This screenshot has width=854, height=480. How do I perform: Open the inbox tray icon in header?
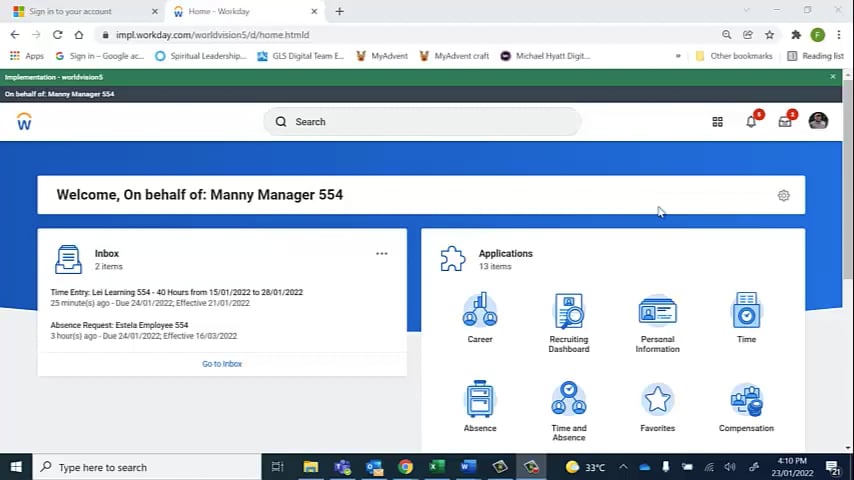(785, 122)
